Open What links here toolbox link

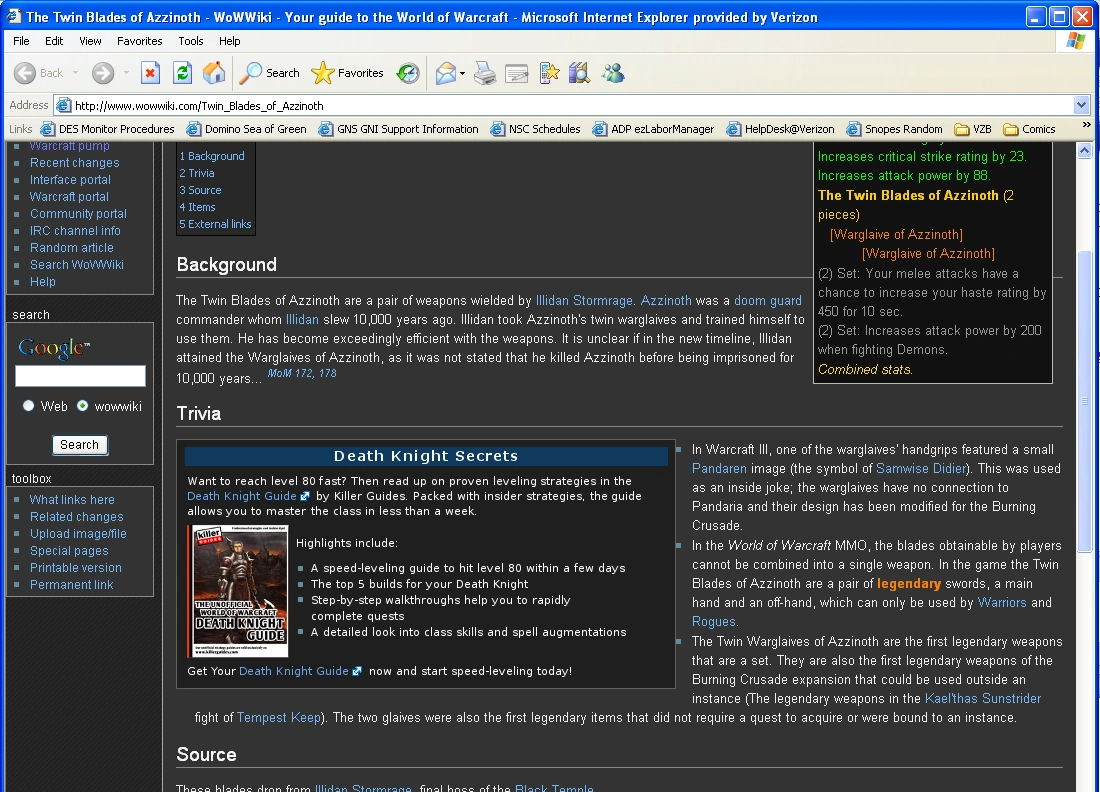pos(72,499)
